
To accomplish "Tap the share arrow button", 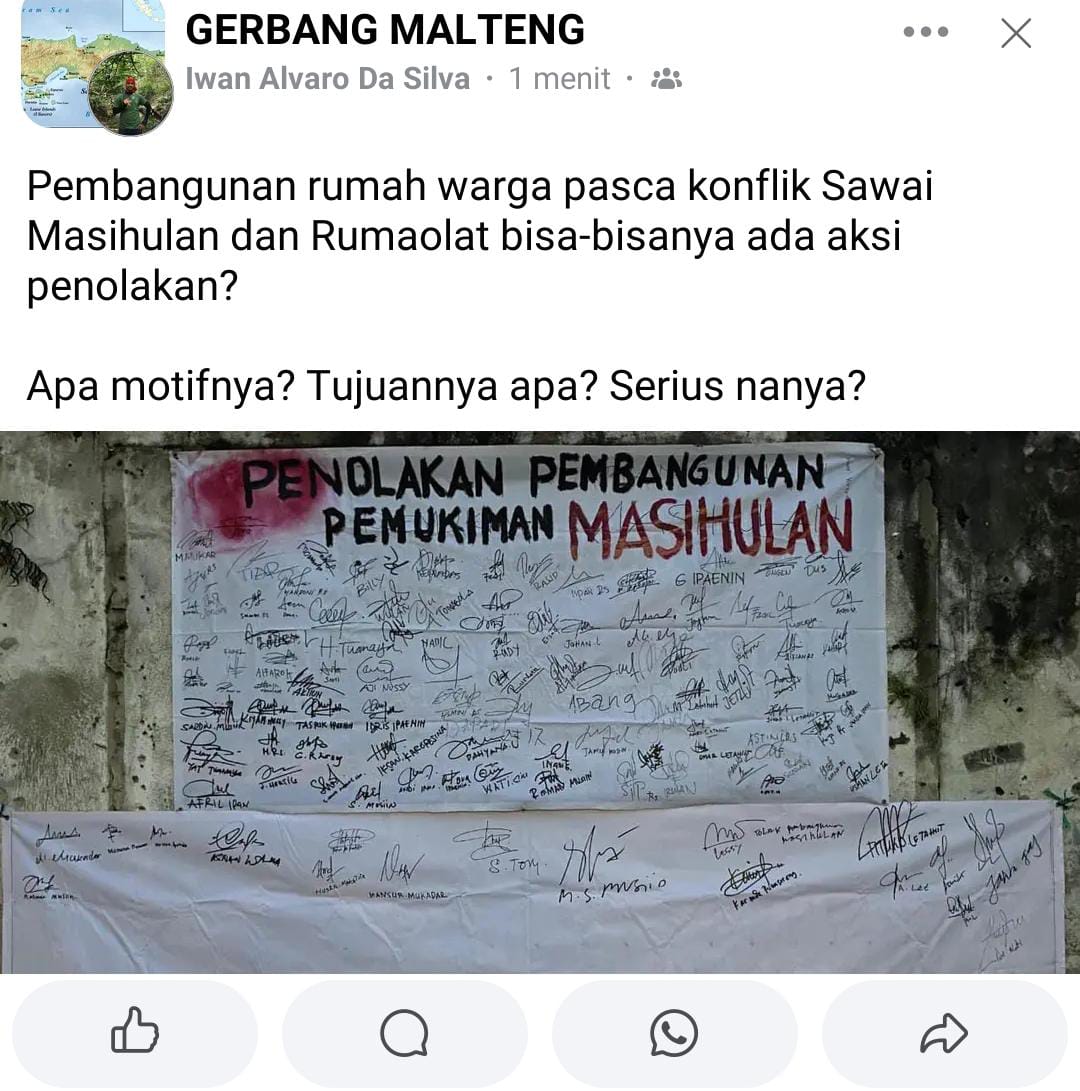I will coord(944,1033).
